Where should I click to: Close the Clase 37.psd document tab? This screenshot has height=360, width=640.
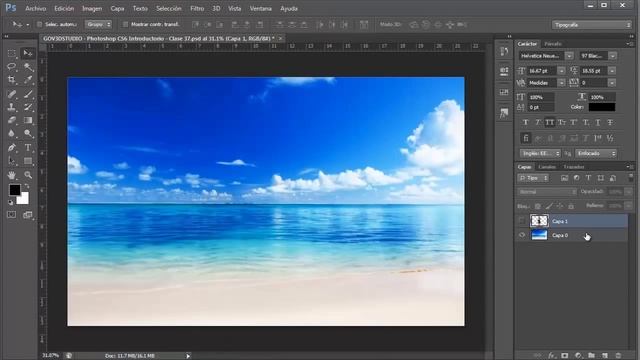point(280,38)
